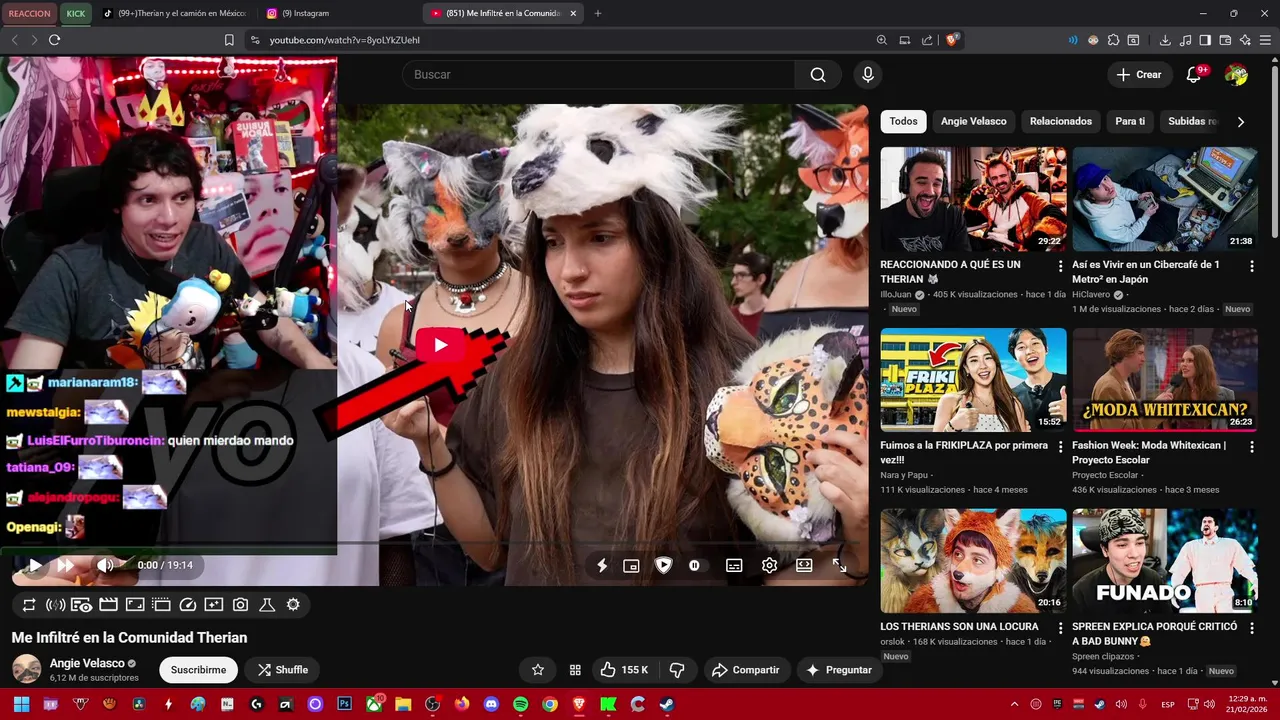Click the Crear create button
This screenshot has height=720, width=1280.
click(1139, 75)
